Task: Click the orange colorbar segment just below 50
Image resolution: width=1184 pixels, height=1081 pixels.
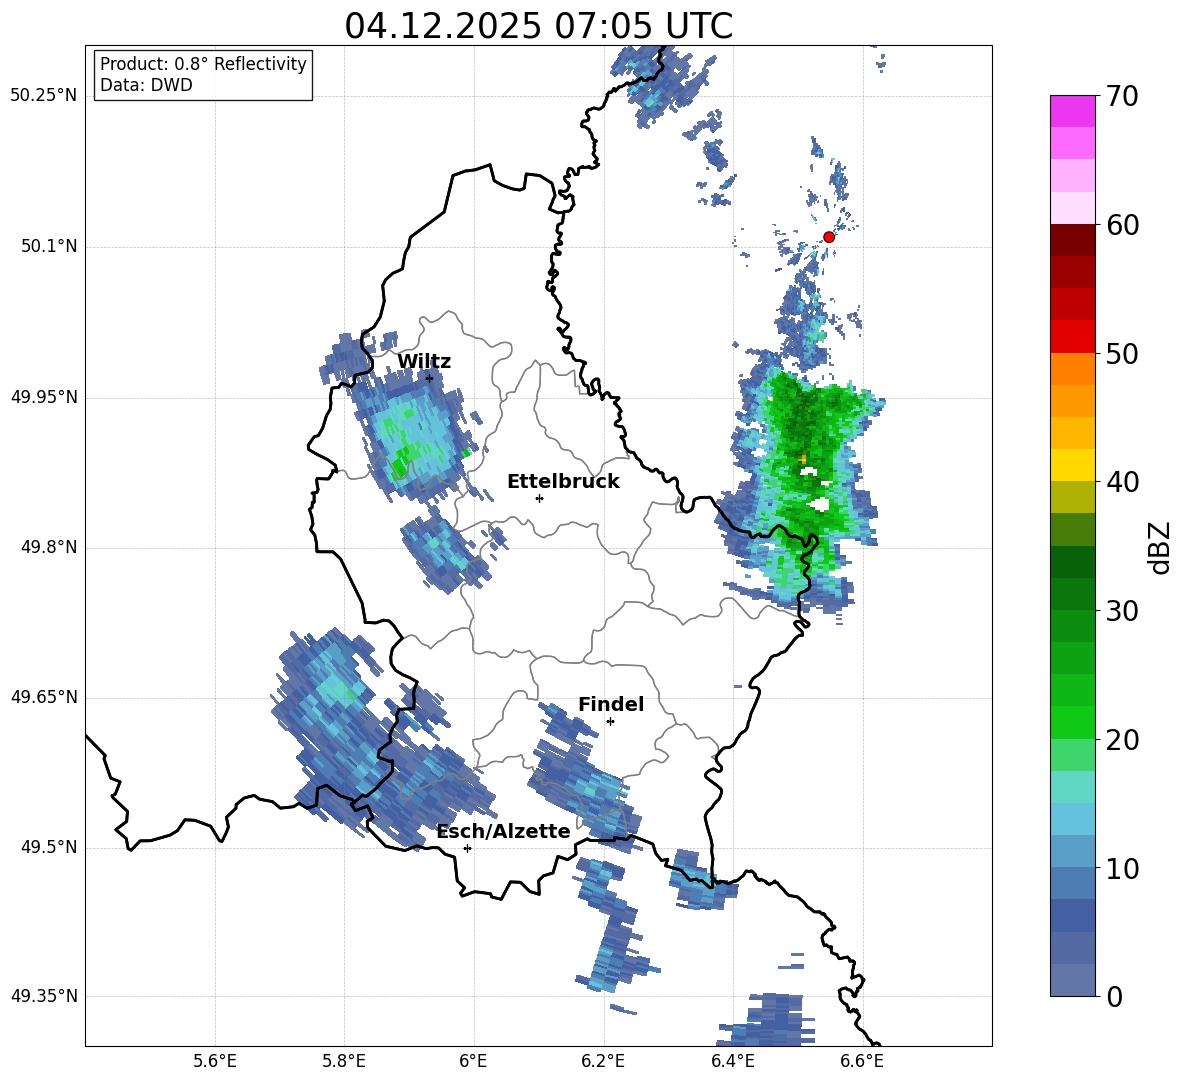Action: tap(1072, 368)
